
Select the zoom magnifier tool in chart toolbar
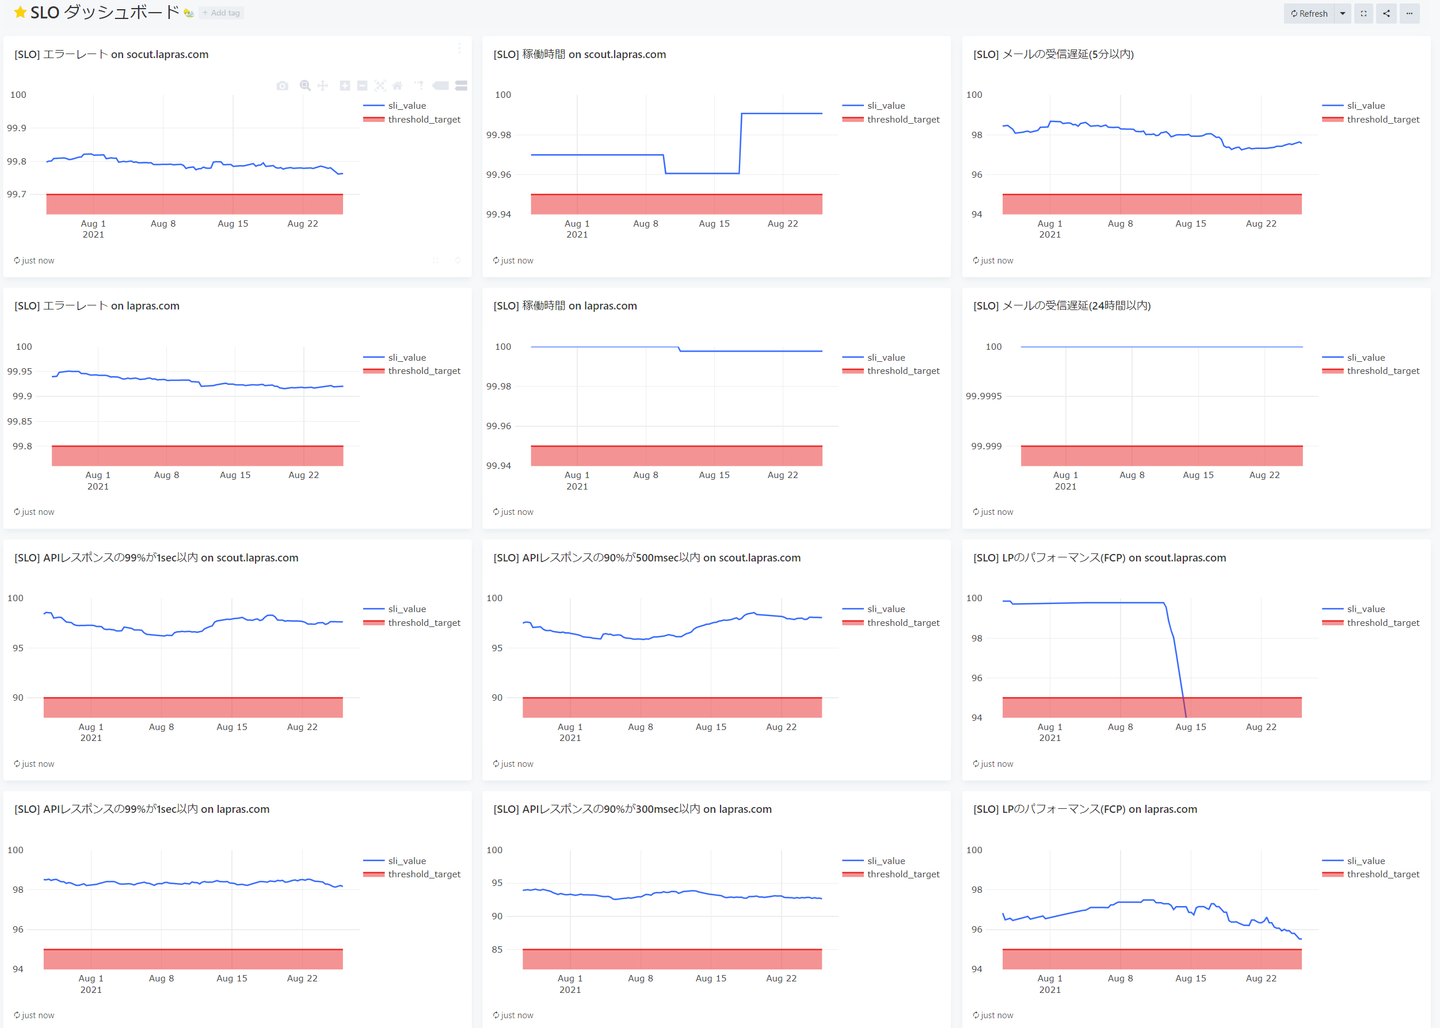pyautogui.click(x=305, y=85)
